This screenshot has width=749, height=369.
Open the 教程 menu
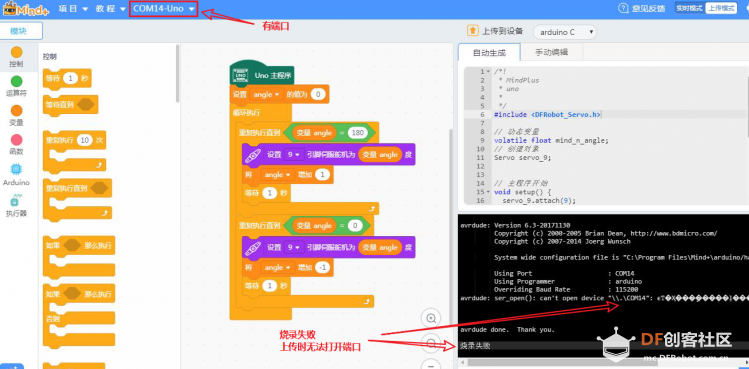coord(110,9)
